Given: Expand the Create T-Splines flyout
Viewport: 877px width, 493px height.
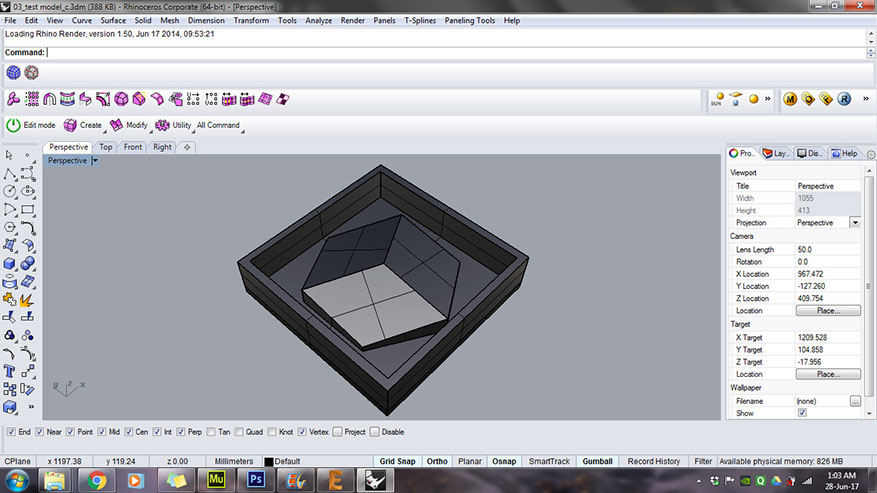Looking at the screenshot, I should [104, 132].
